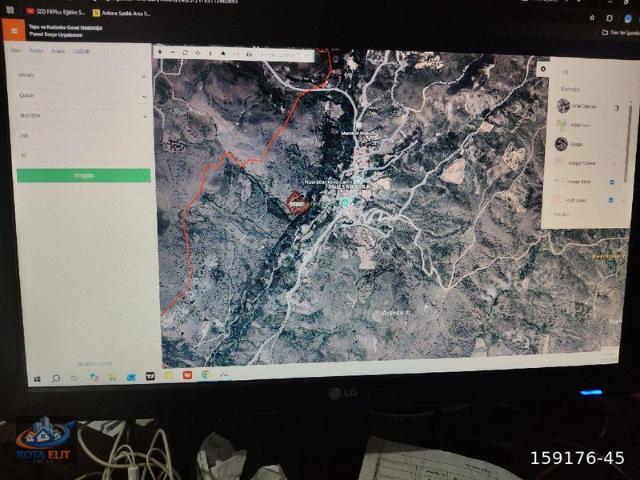Image resolution: width=640 pixels, height=480 pixels.
Task: Click the zoom out minus tool
Action: click(x=173, y=52)
